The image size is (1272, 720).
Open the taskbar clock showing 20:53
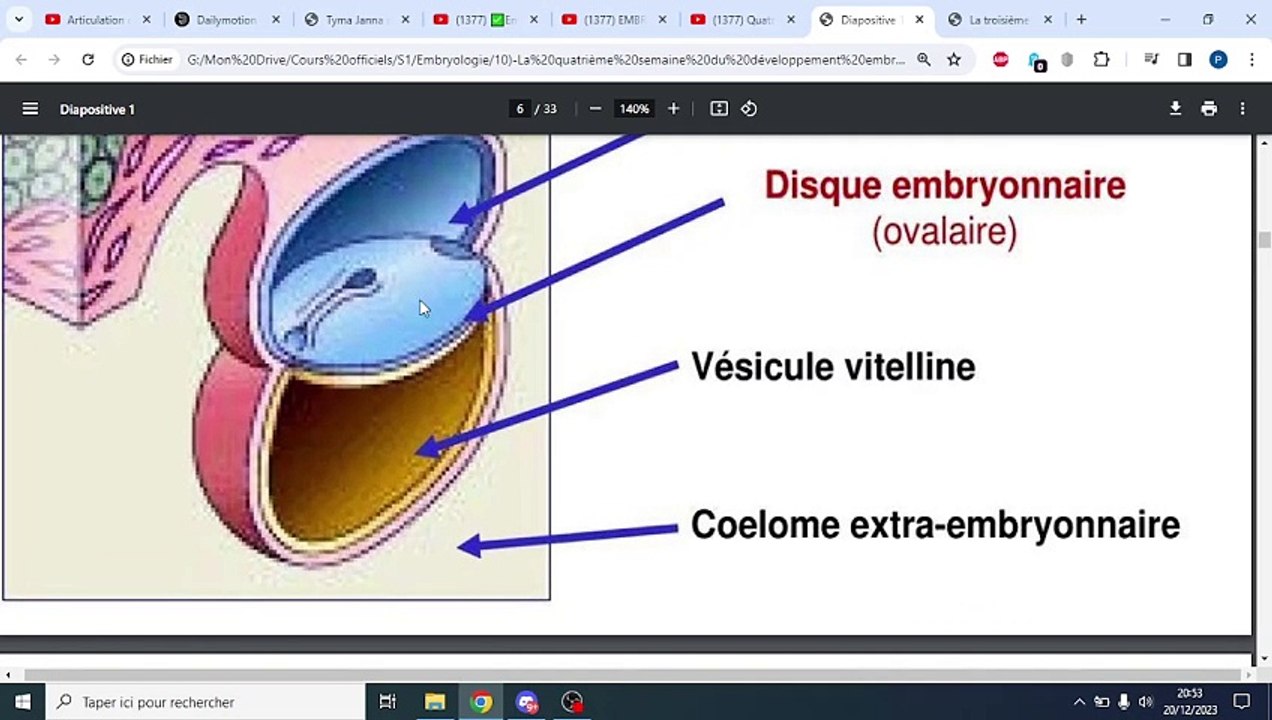(1190, 702)
